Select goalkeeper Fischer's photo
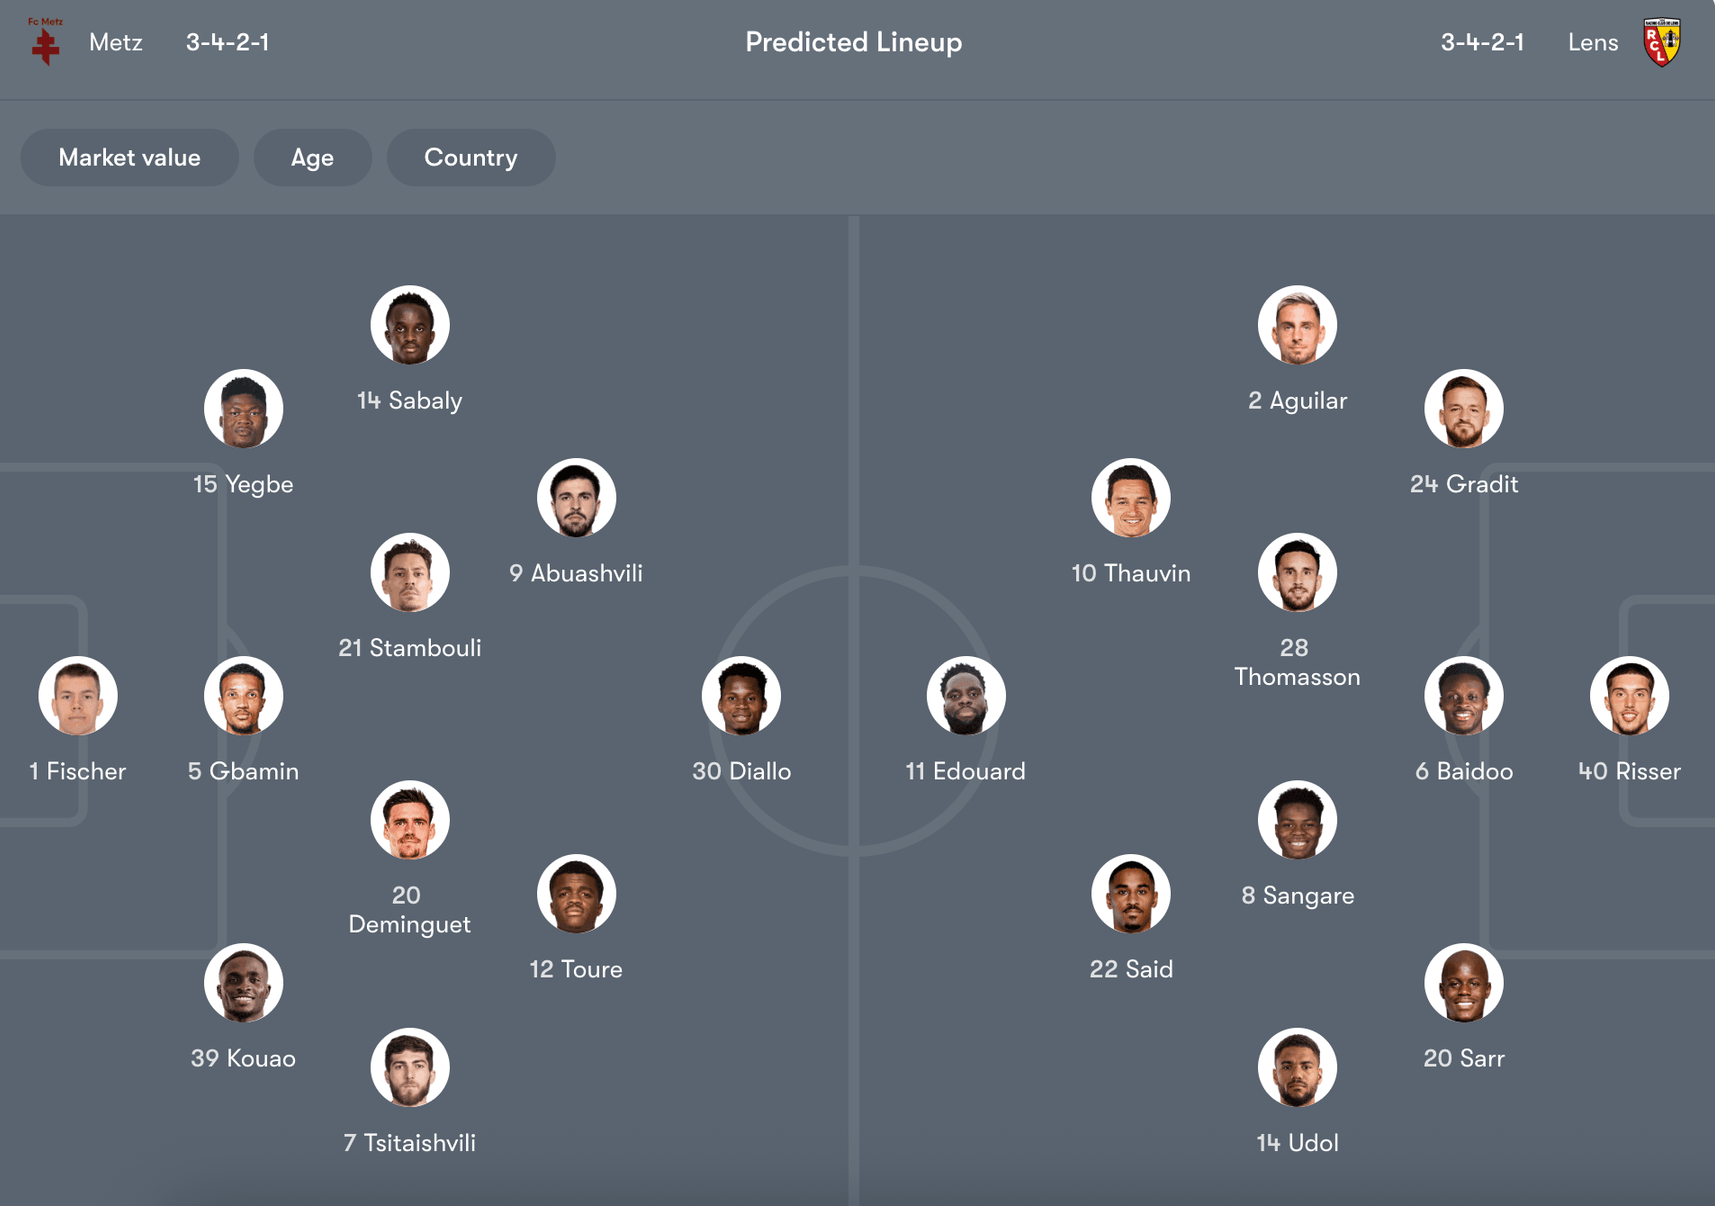Screen dimensions: 1715x1206 78,696
